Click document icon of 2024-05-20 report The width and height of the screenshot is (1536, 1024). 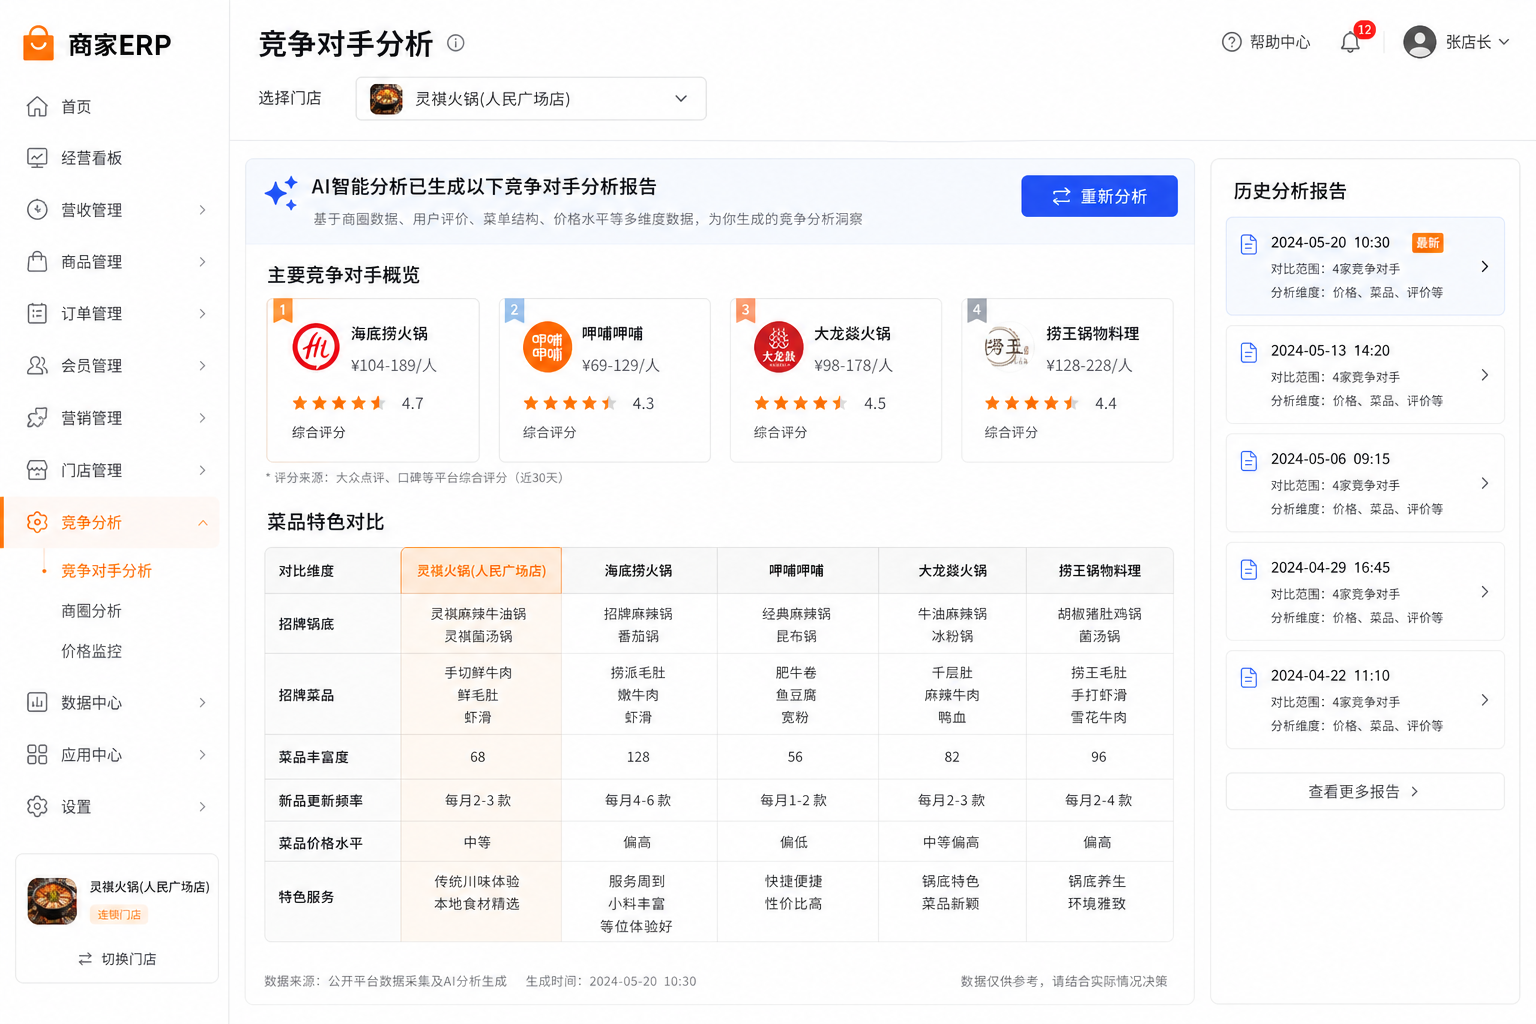(1249, 244)
